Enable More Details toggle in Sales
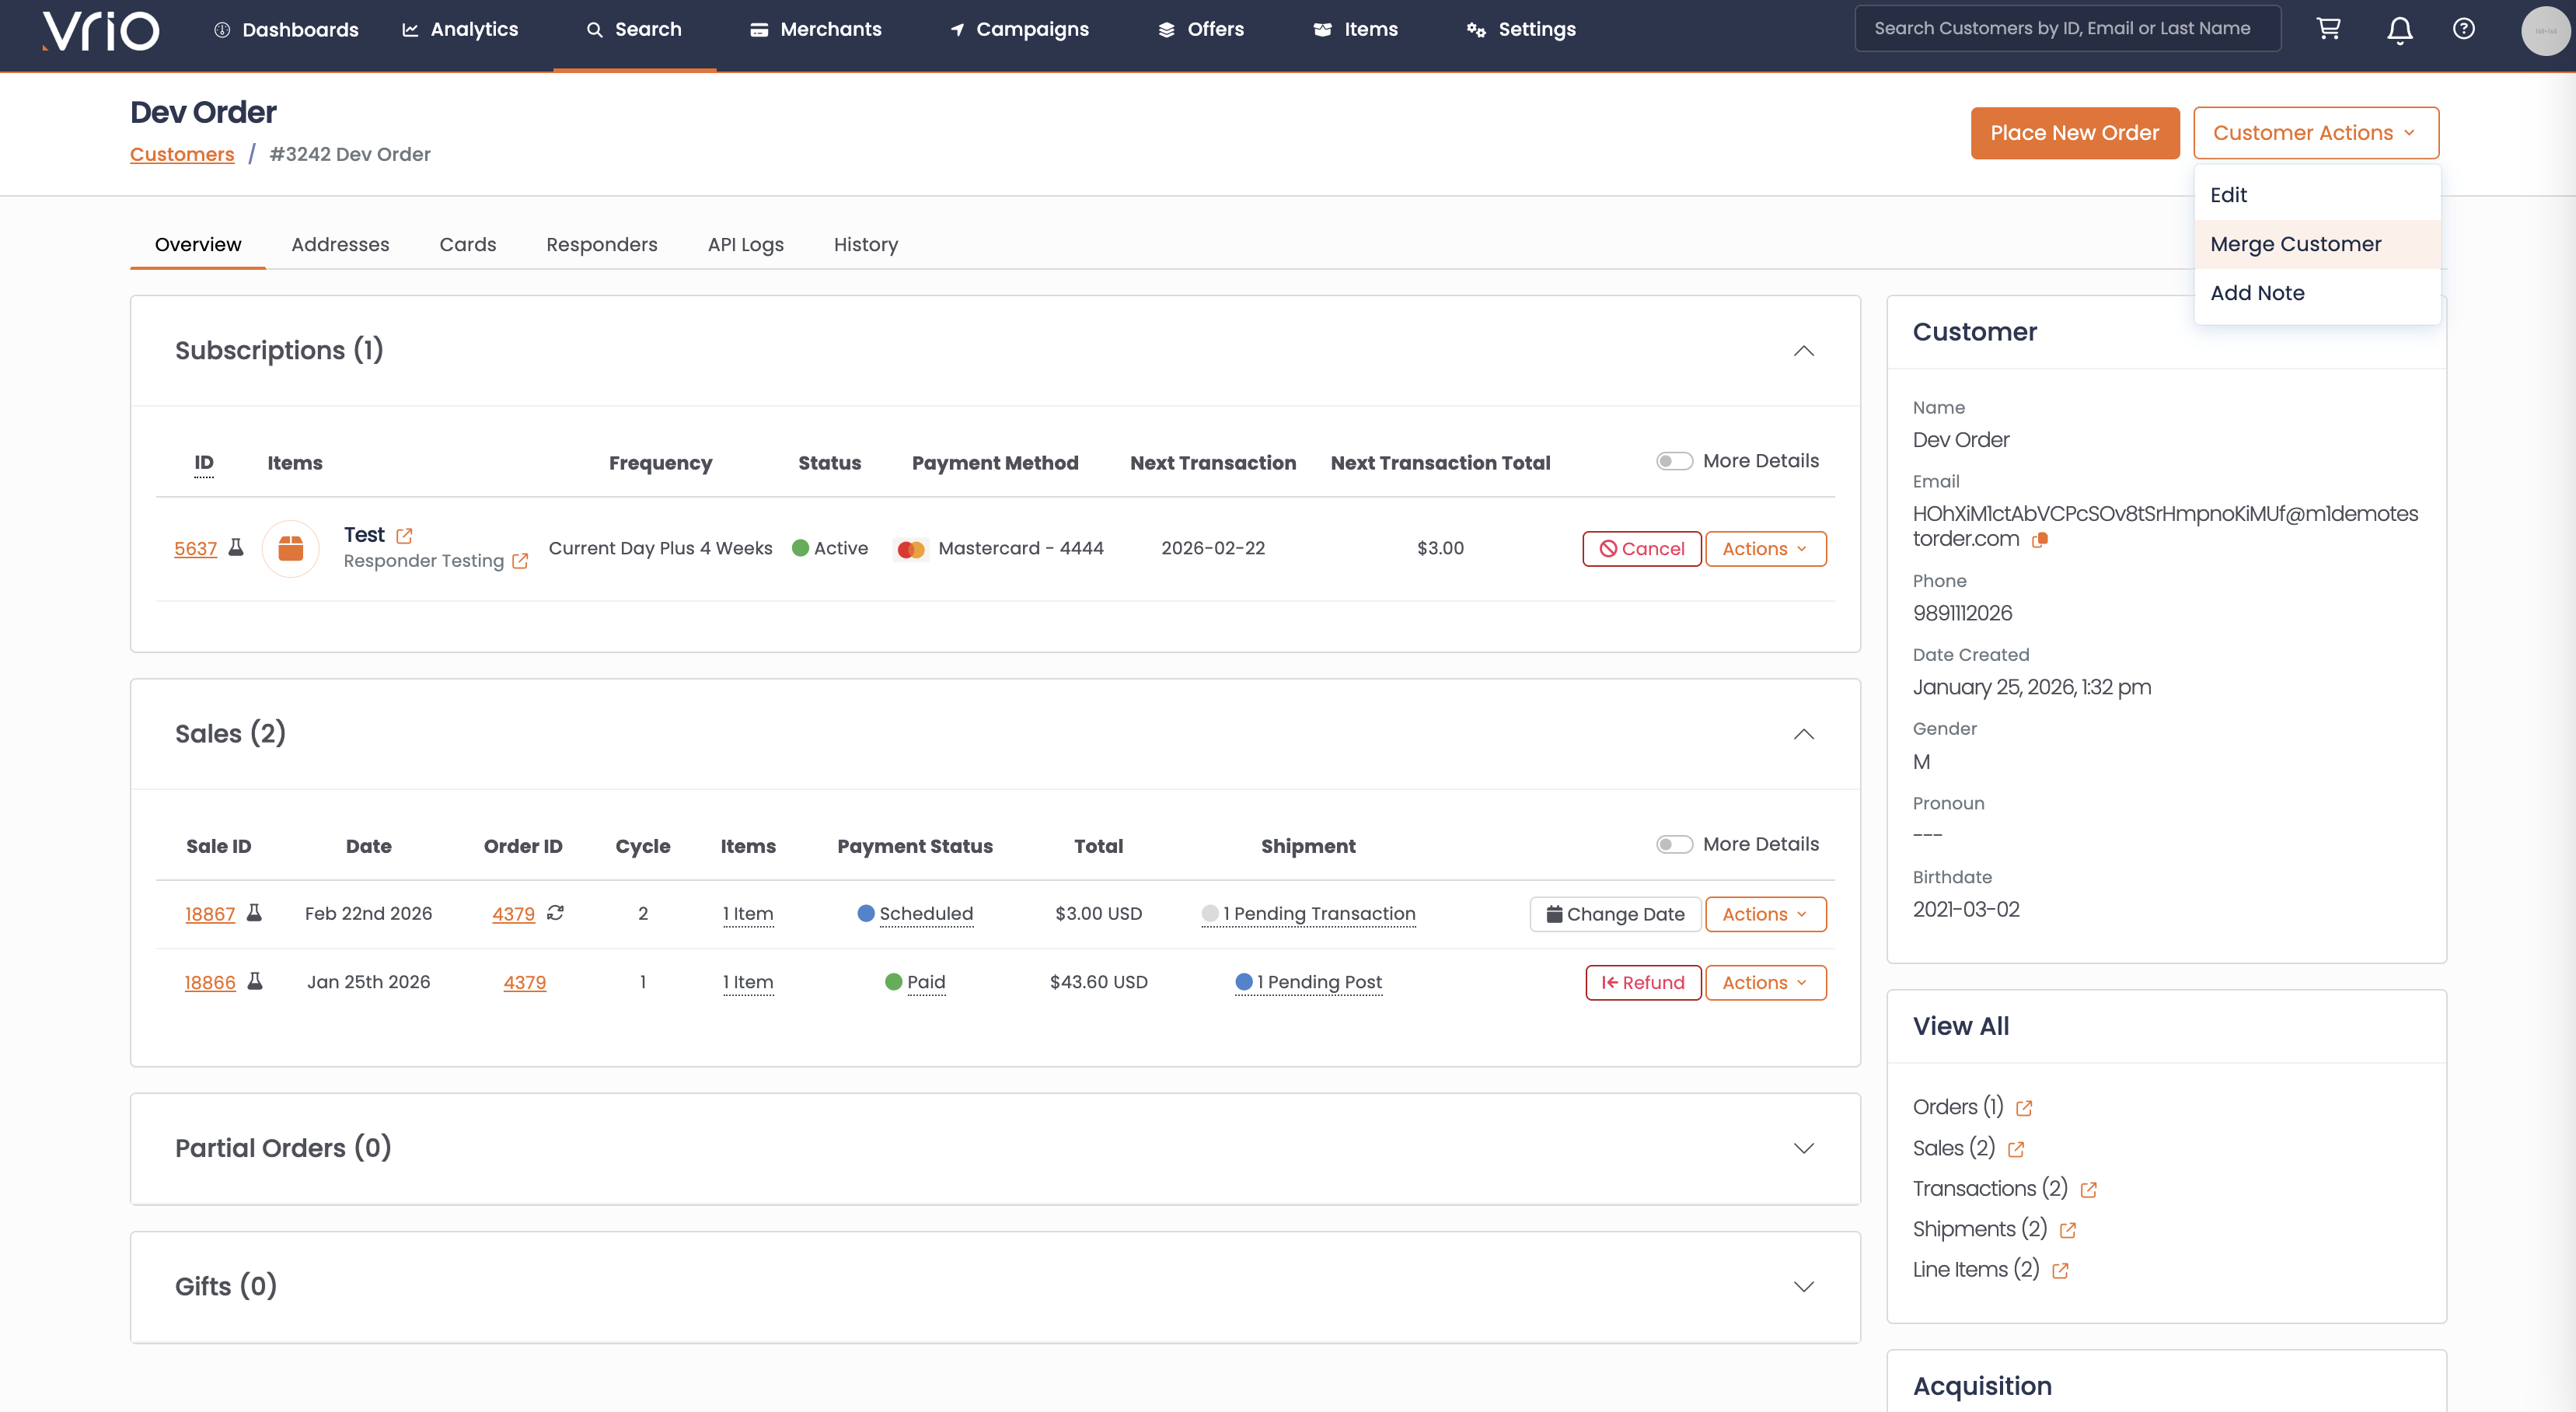This screenshot has width=2576, height=1412. [x=1674, y=844]
